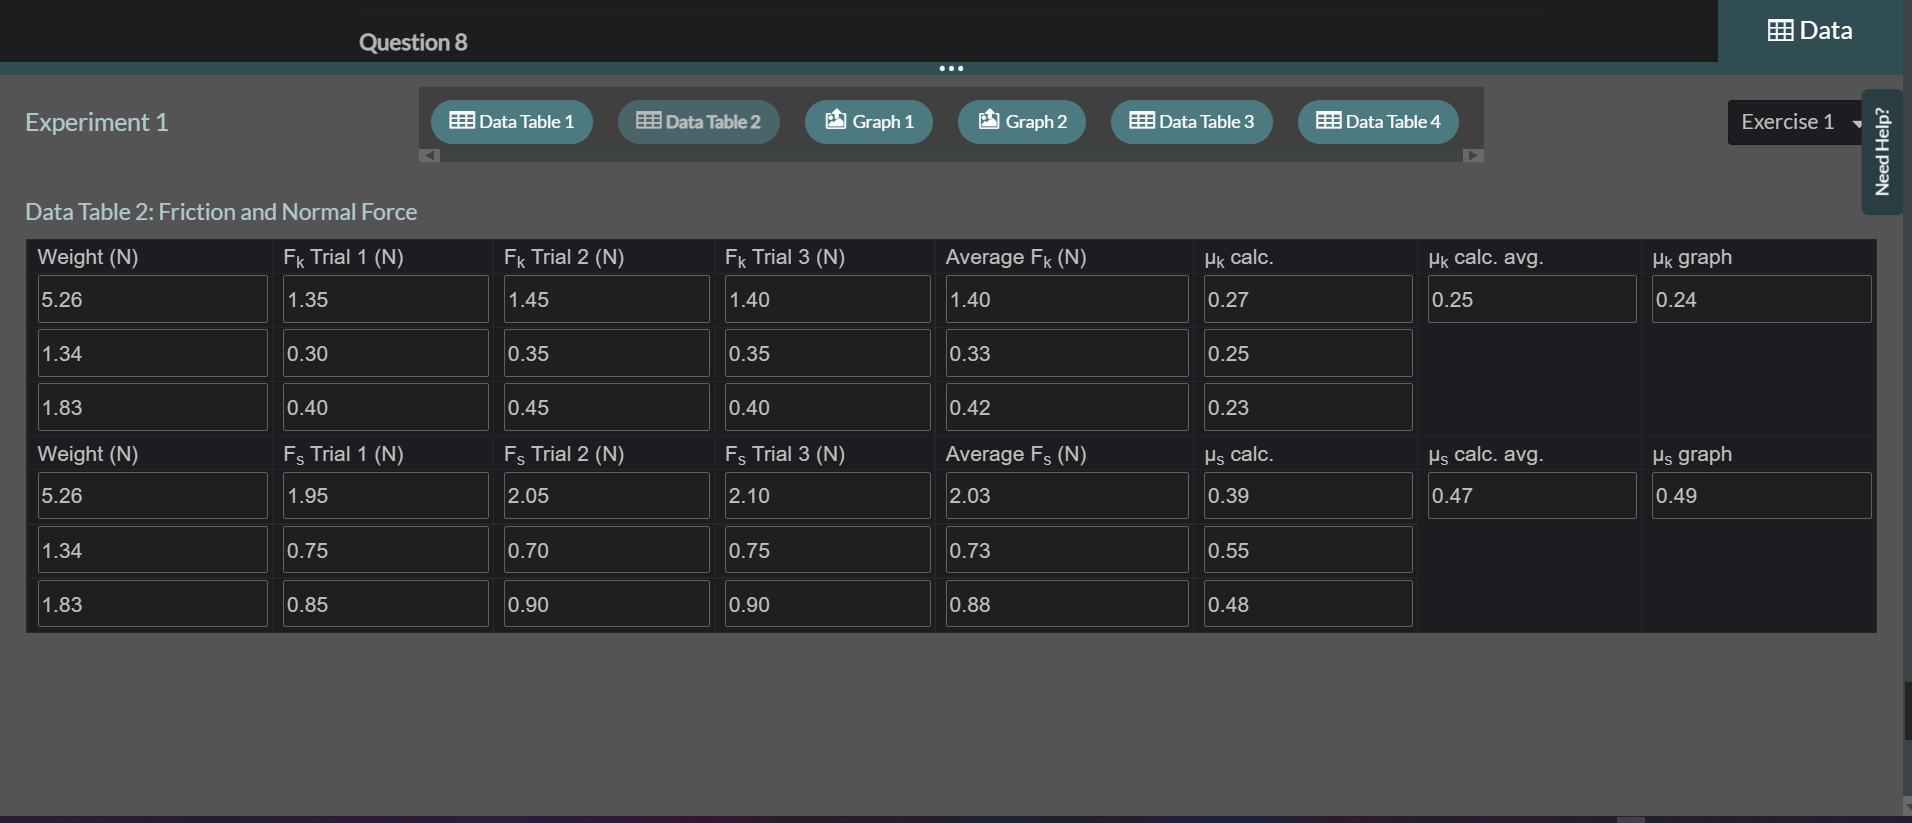Screen dimensions: 1912x823
Task: Click the three-dot panel handle
Action: click(951, 68)
